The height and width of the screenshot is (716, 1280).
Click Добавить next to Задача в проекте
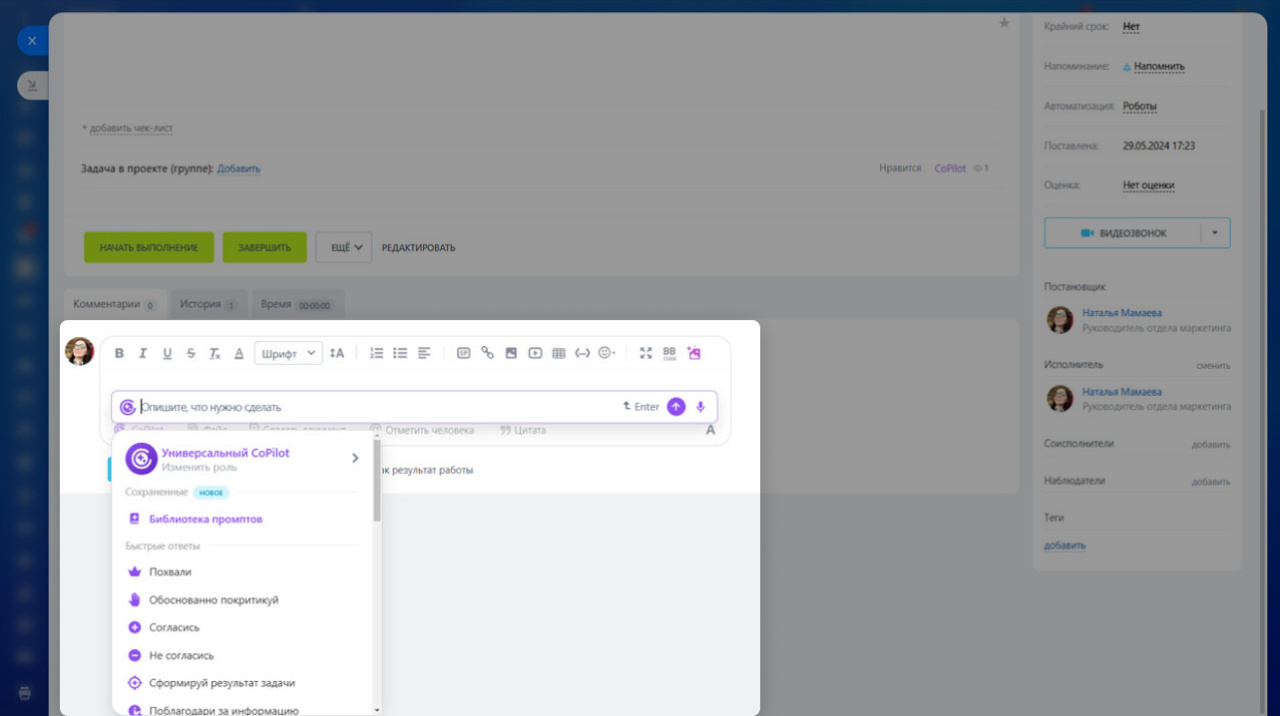point(238,169)
